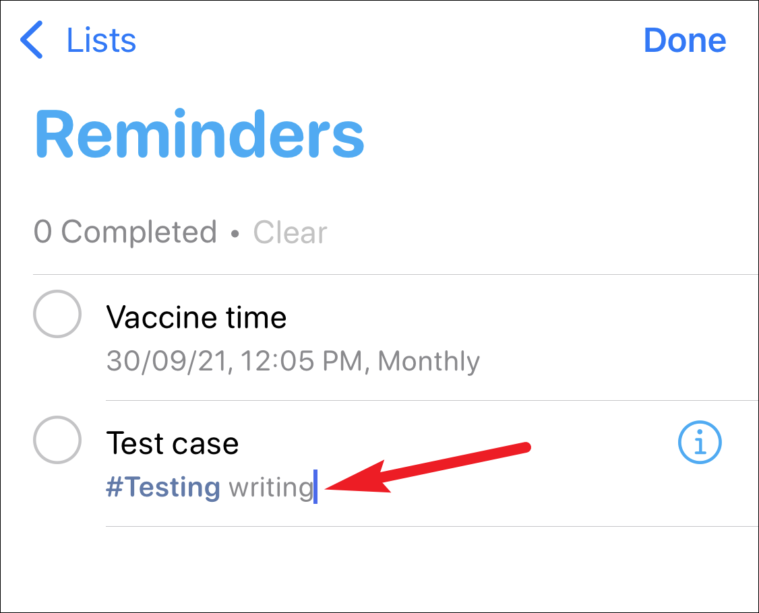759x613 pixels.
Task: Tap the 0 Completed label
Action: (x=125, y=232)
